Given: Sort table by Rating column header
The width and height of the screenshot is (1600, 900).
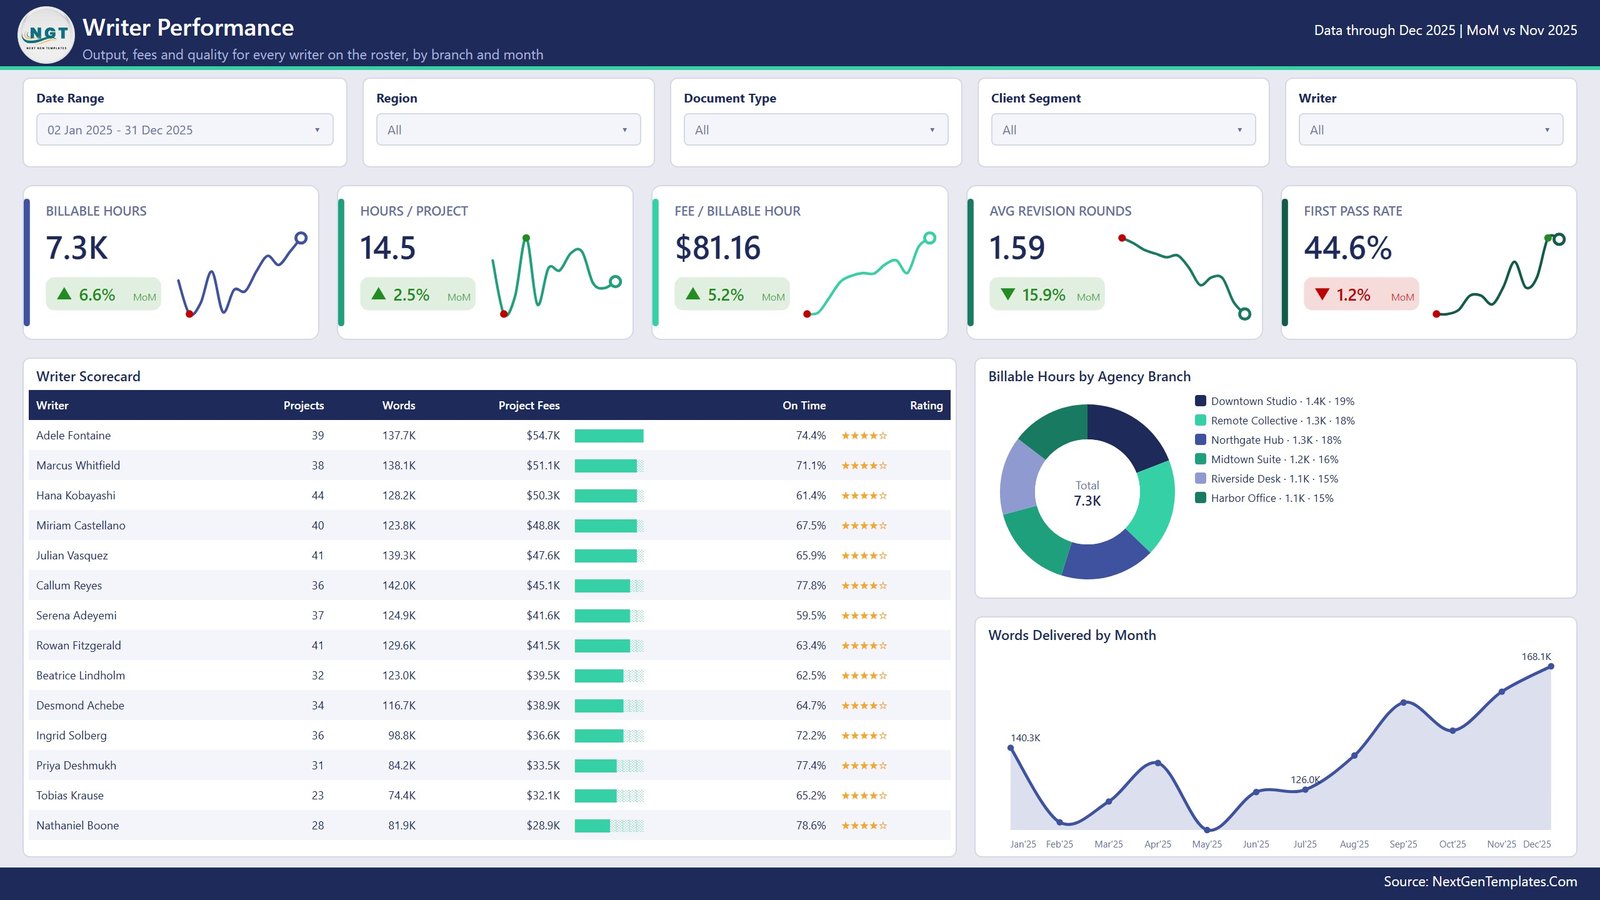Looking at the screenshot, I should click(926, 405).
